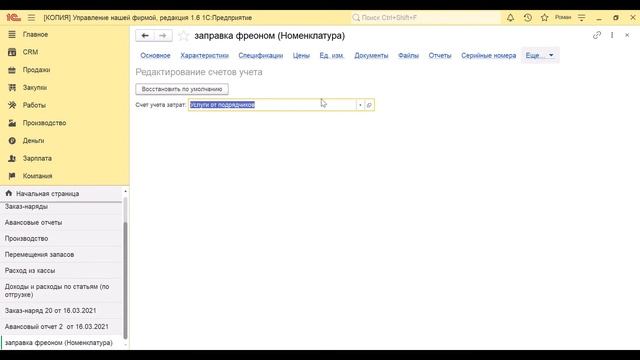
Task: Switch to the Серийные номера tab
Action: (x=489, y=56)
